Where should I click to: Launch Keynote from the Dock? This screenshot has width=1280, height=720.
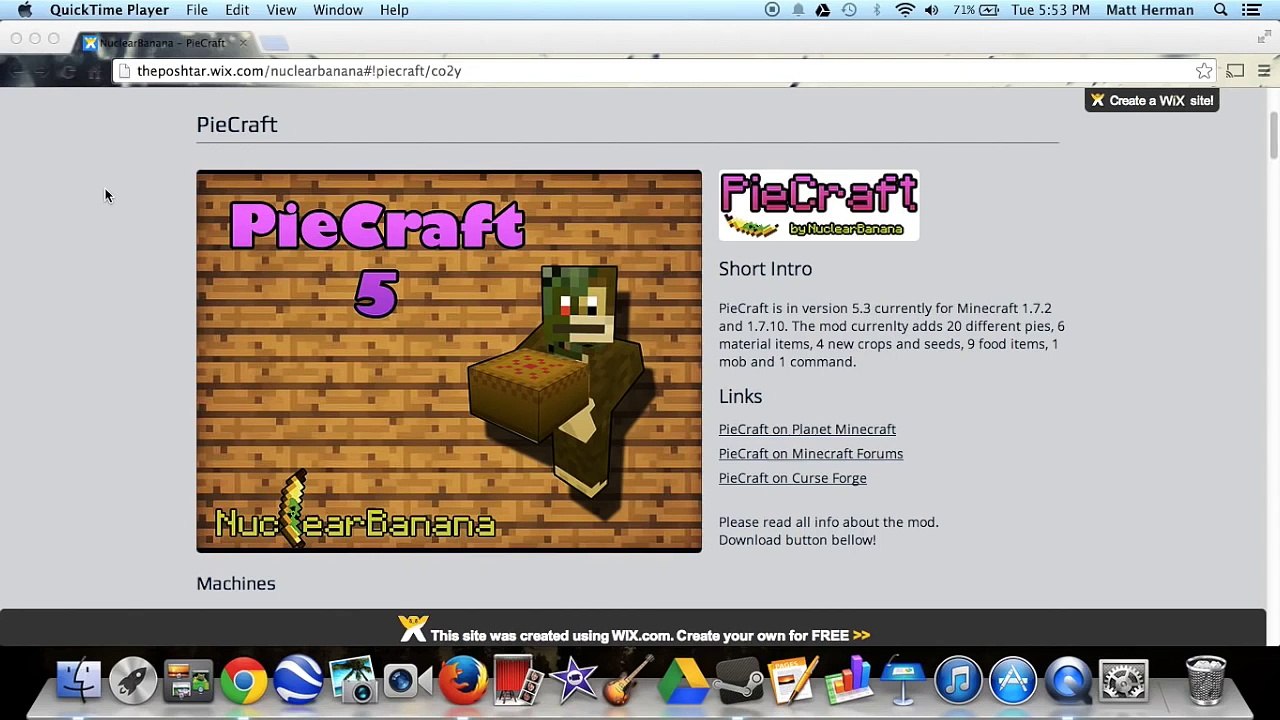point(903,681)
